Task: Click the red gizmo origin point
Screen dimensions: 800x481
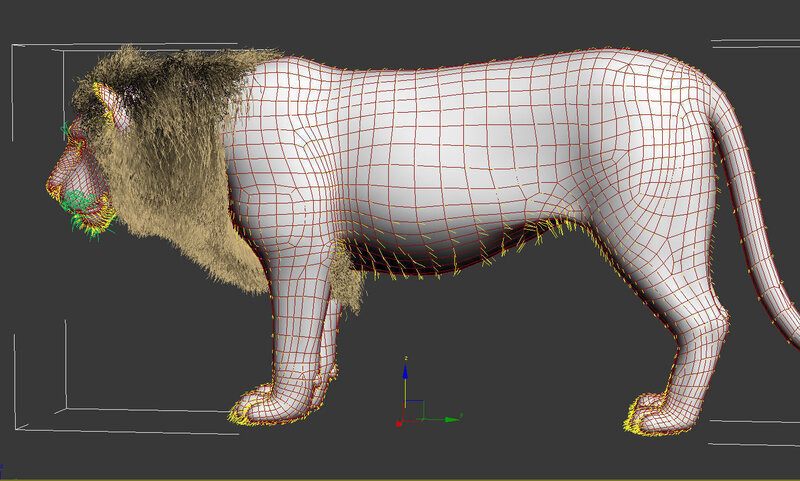Action: coord(401,422)
